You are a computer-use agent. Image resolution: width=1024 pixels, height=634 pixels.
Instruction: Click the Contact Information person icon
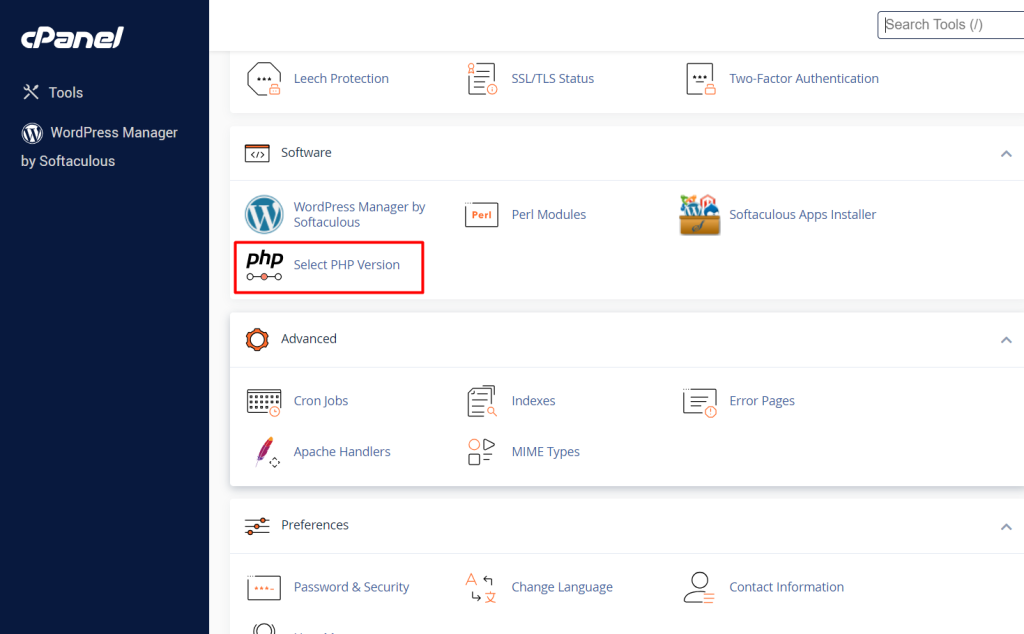tap(699, 588)
